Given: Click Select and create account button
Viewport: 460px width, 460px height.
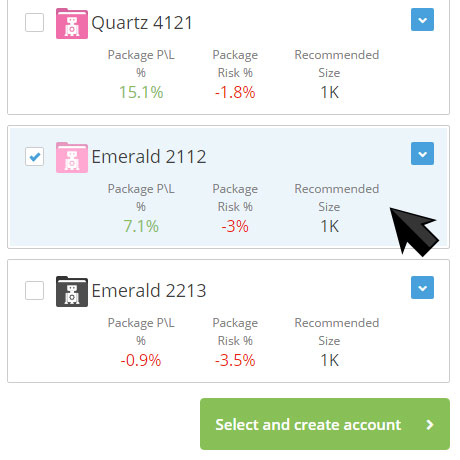Looking at the screenshot, I should 325,424.
